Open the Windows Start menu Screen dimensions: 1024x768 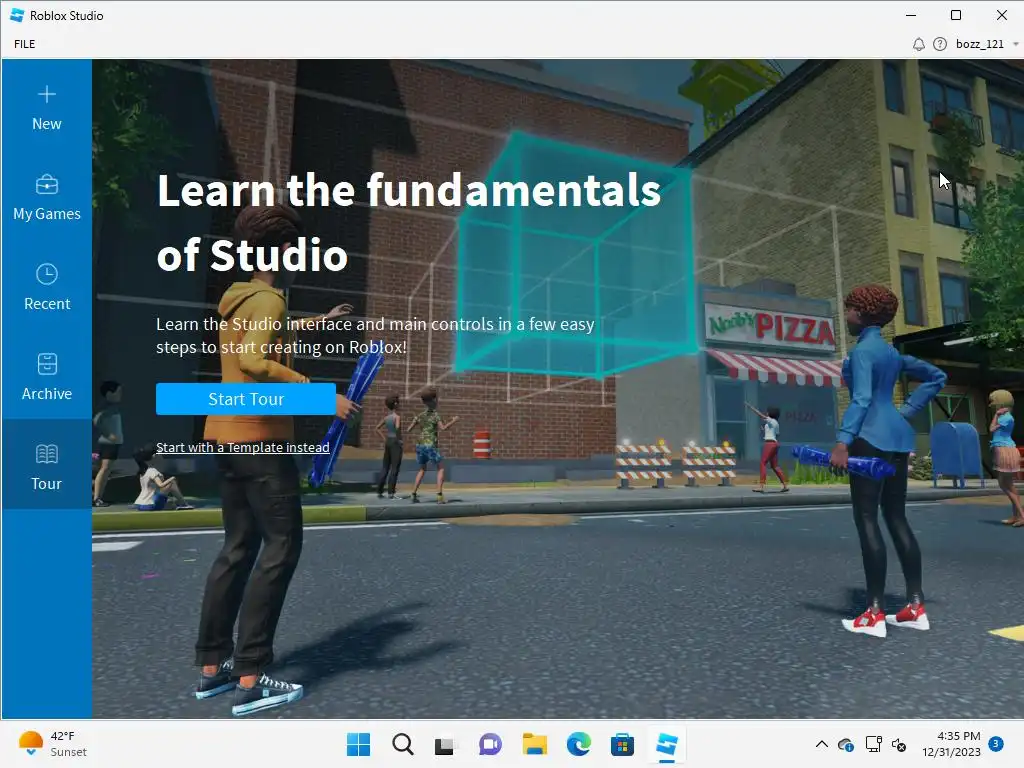point(358,744)
